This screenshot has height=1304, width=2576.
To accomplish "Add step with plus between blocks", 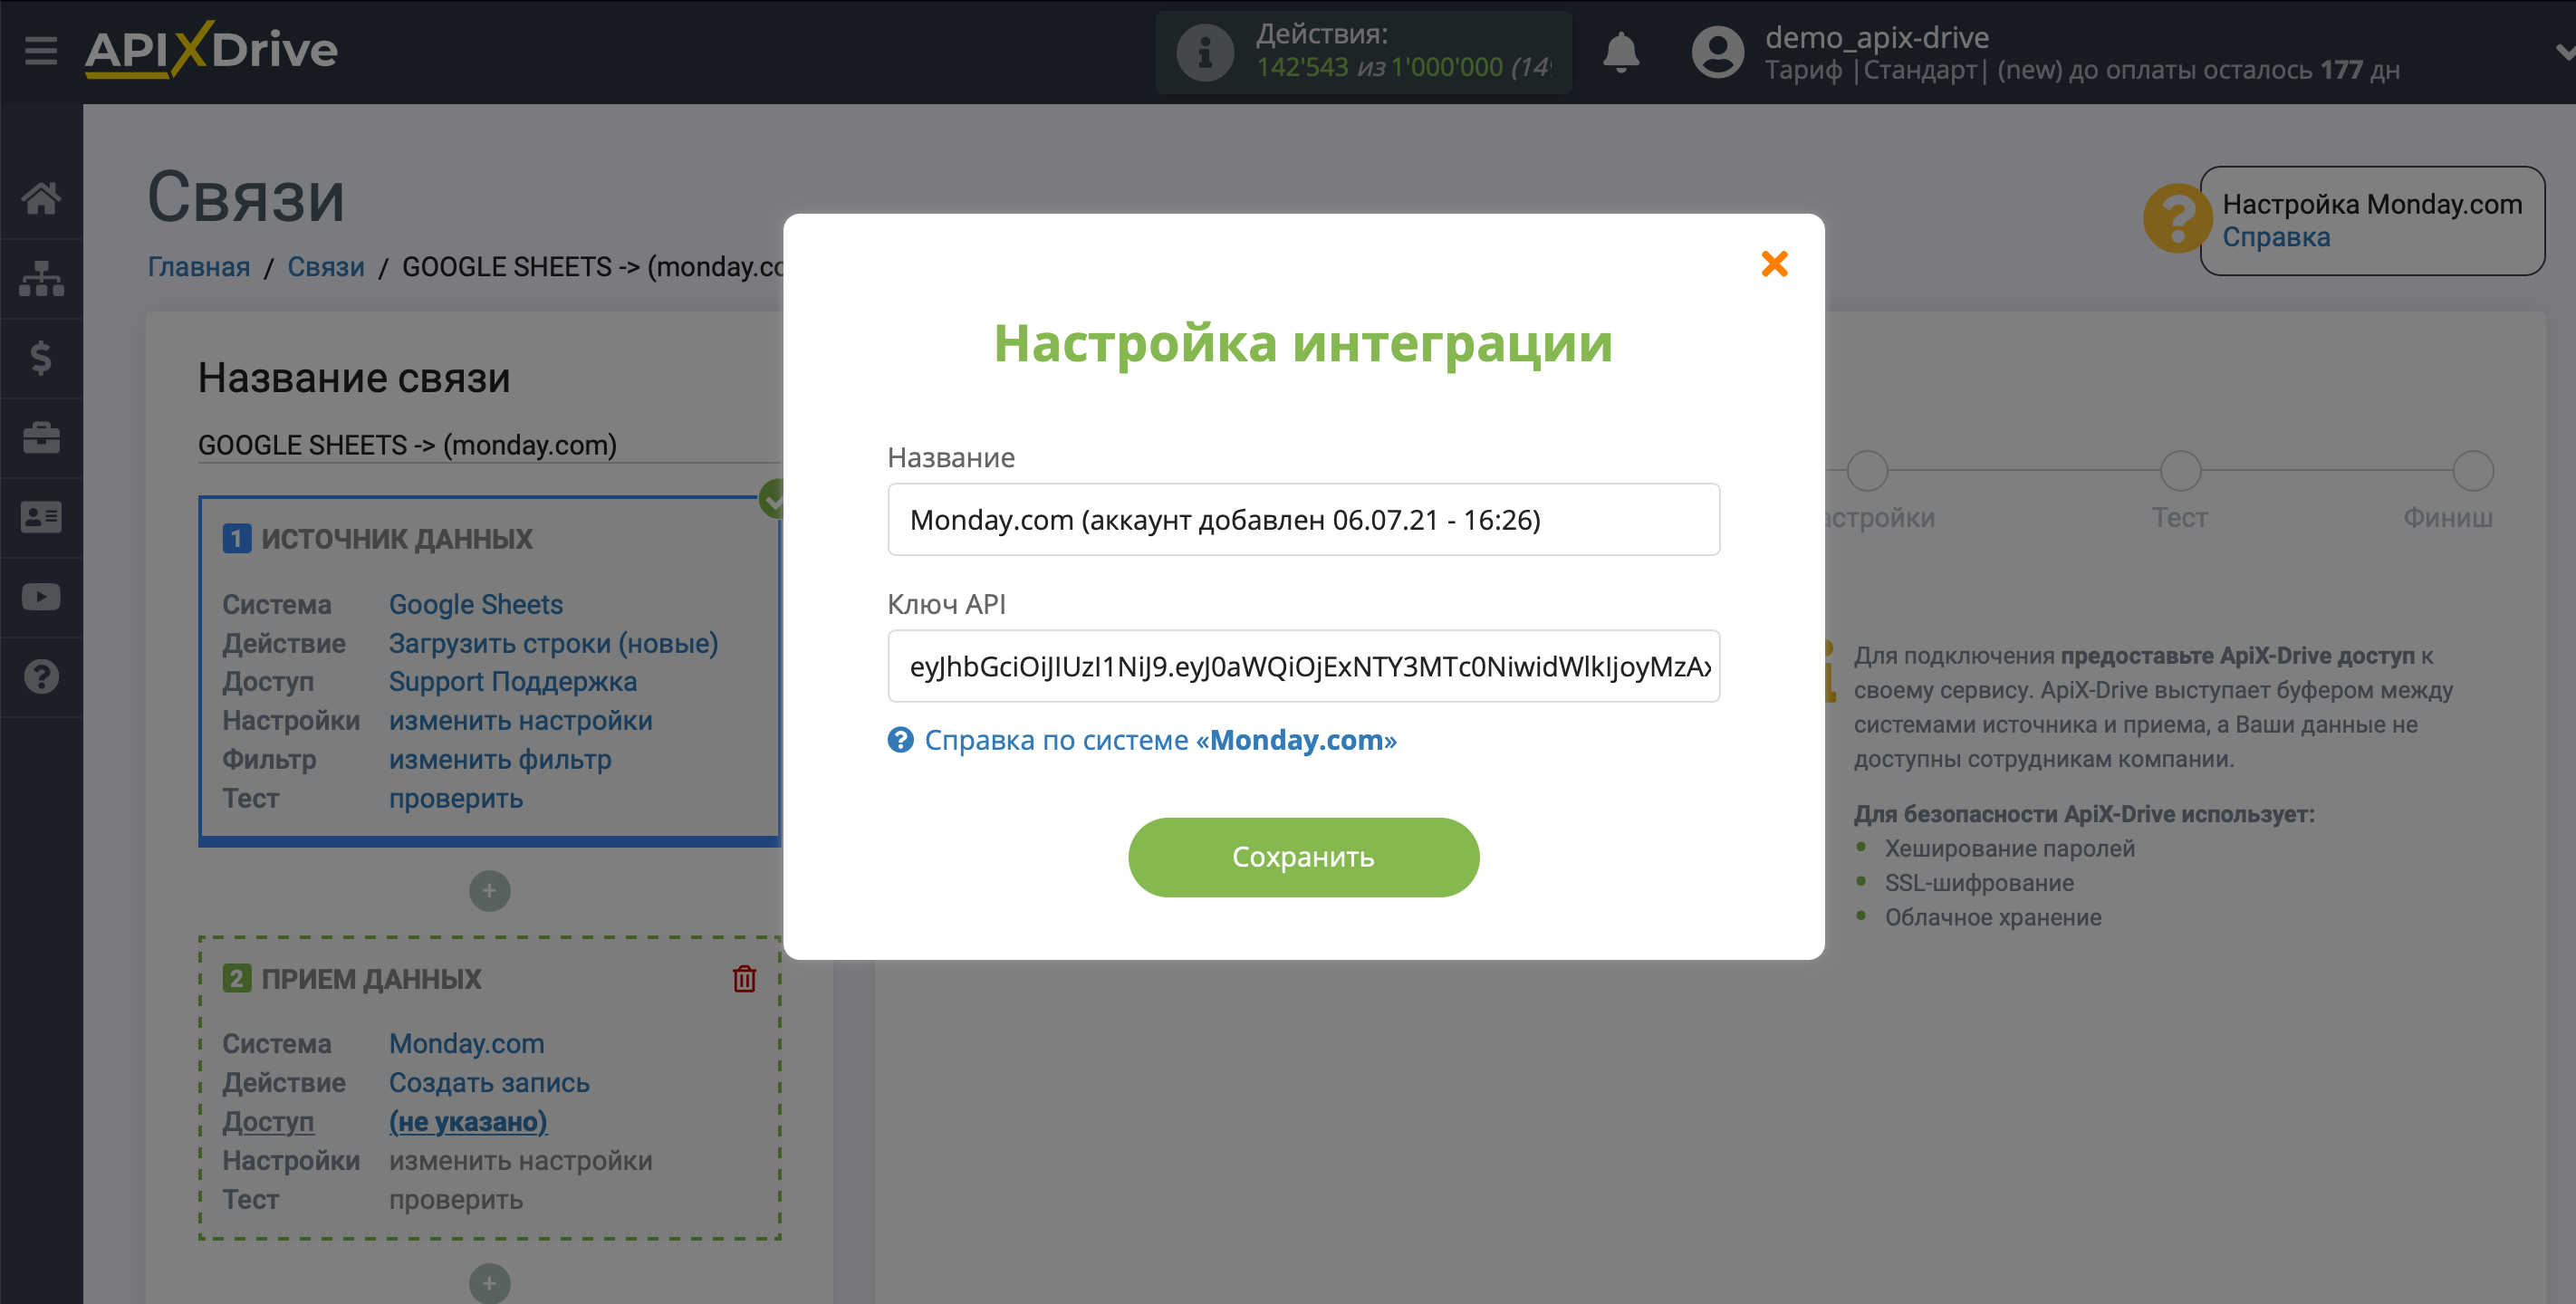I will [489, 891].
